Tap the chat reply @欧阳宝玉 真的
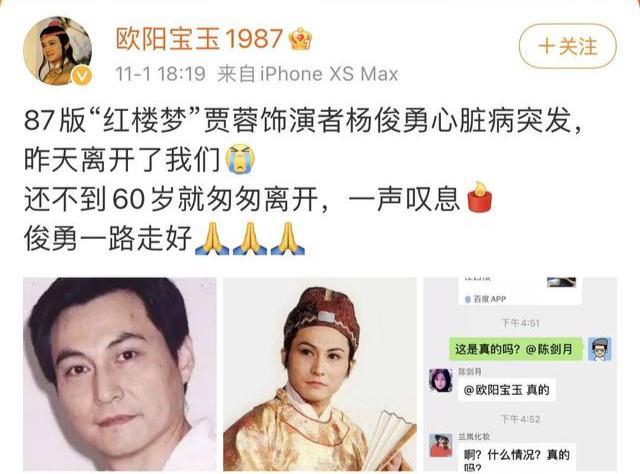The image size is (640, 474). [507, 389]
